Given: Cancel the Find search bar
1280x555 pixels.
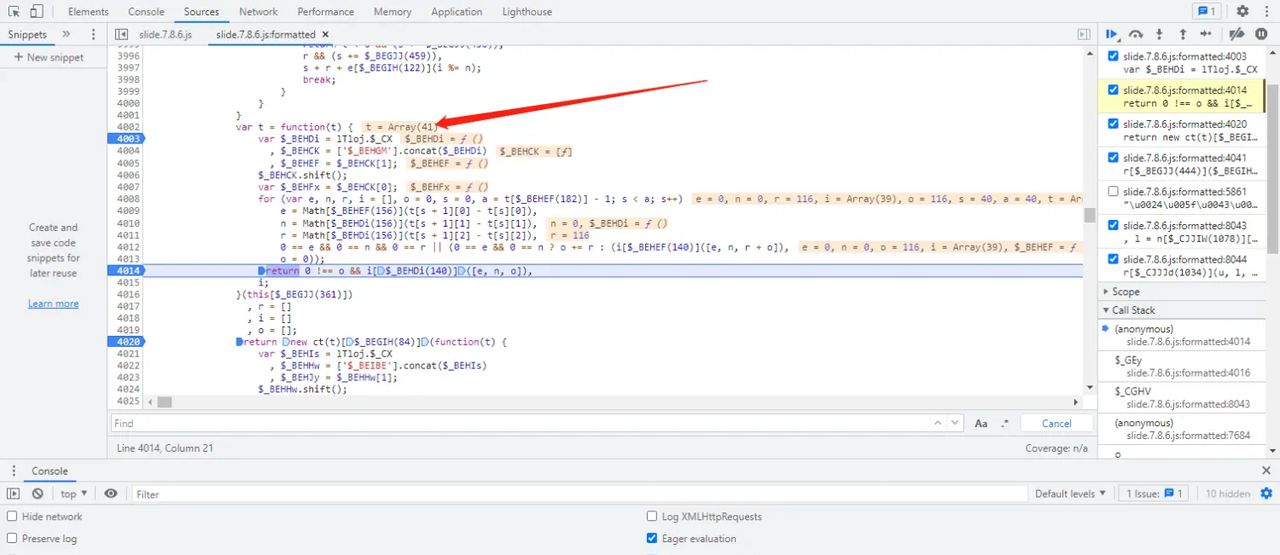Looking at the screenshot, I should click(x=1056, y=423).
